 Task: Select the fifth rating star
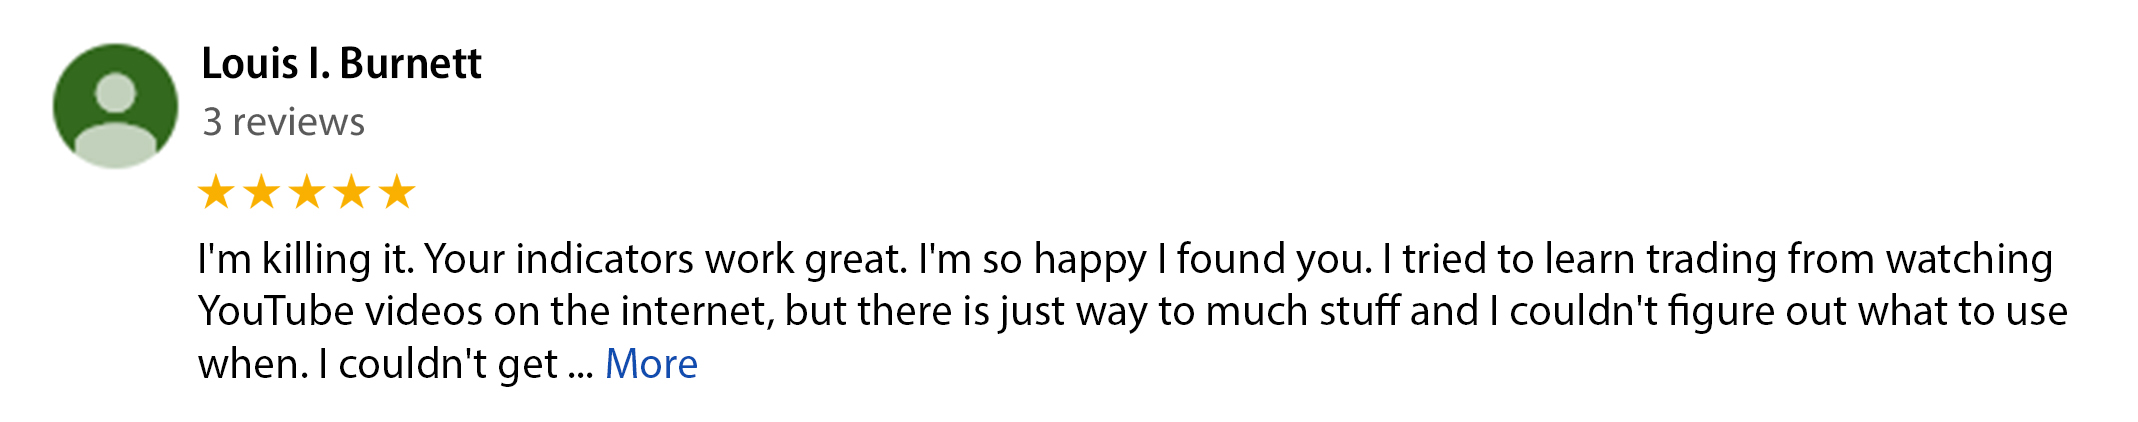397,191
